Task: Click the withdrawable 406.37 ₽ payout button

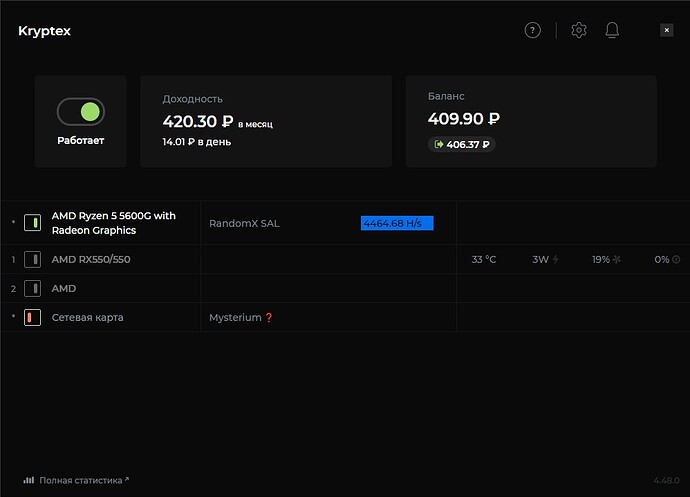Action: [462, 144]
